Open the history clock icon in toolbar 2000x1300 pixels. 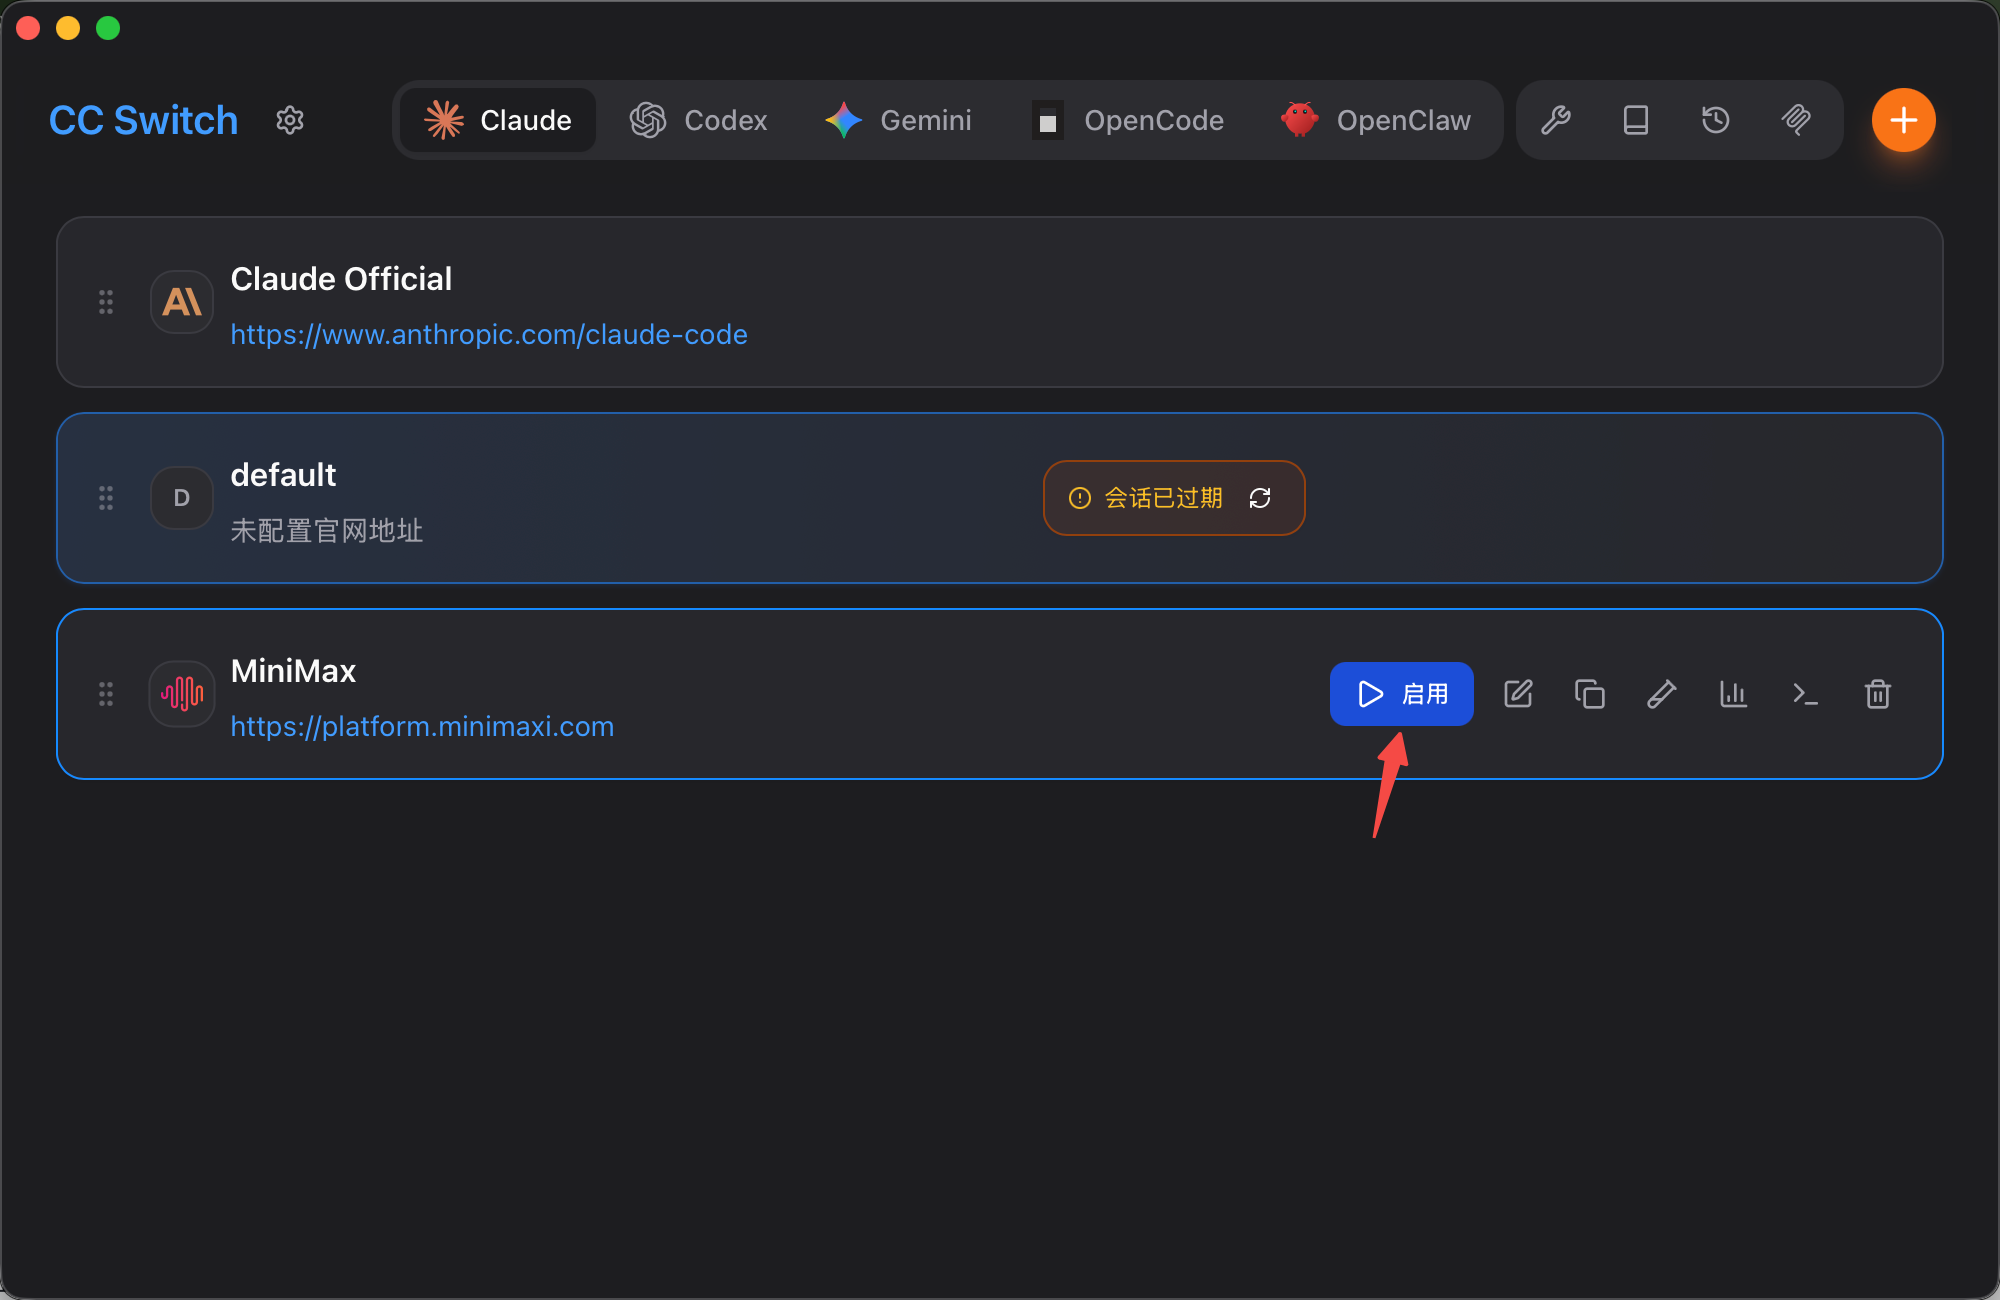(1716, 120)
